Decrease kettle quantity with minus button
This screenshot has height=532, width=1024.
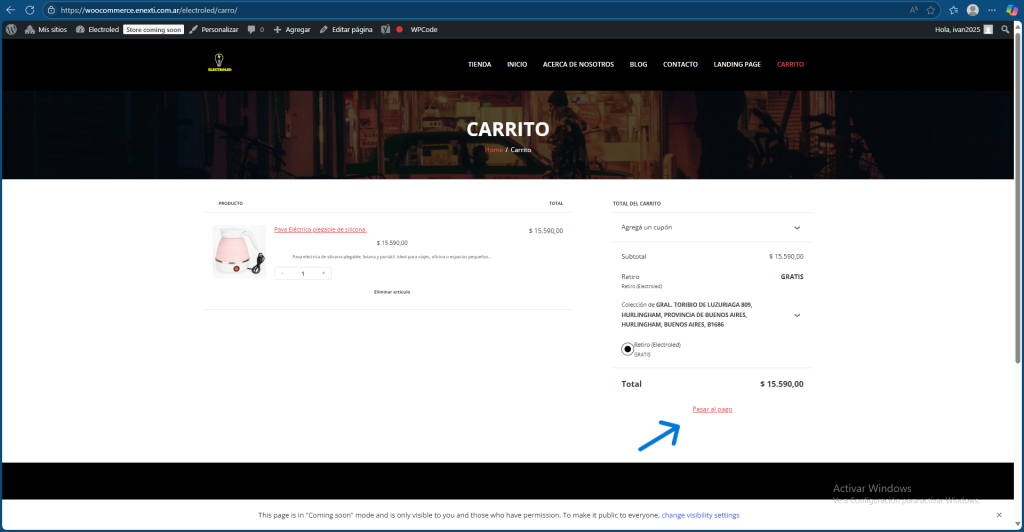(x=283, y=273)
